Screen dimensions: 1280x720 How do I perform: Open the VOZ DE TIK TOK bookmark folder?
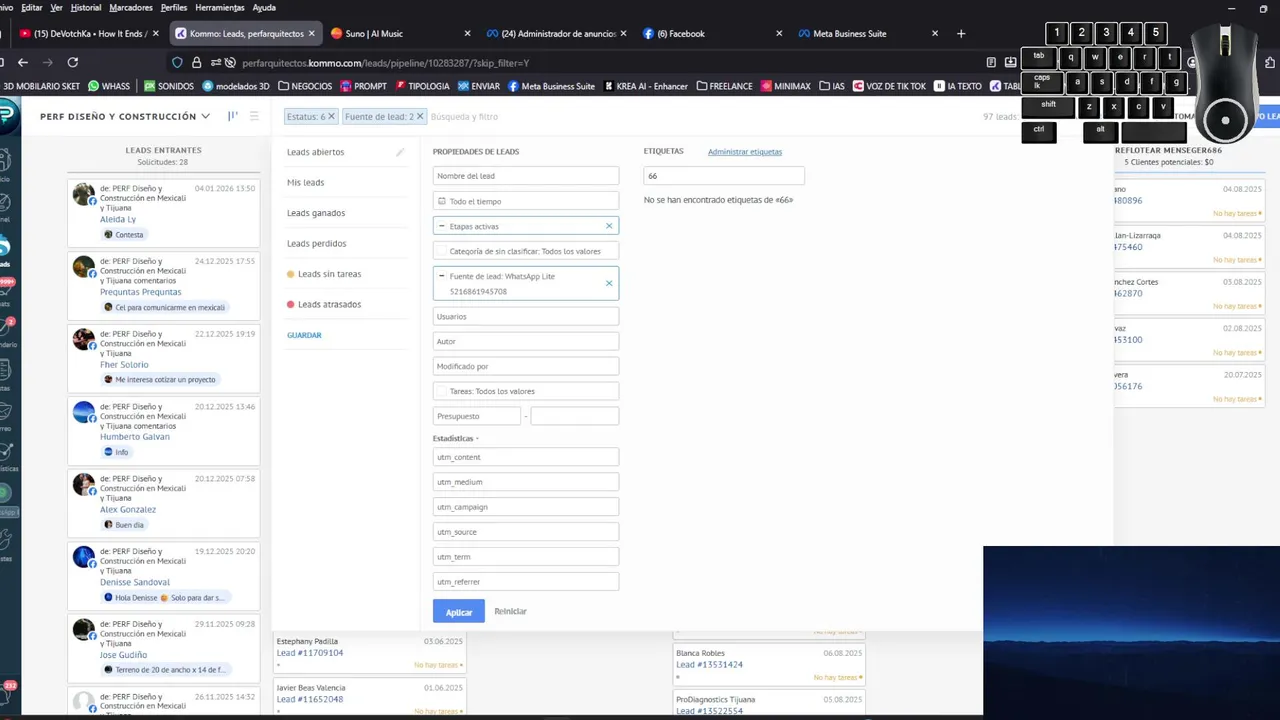tap(889, 86)
